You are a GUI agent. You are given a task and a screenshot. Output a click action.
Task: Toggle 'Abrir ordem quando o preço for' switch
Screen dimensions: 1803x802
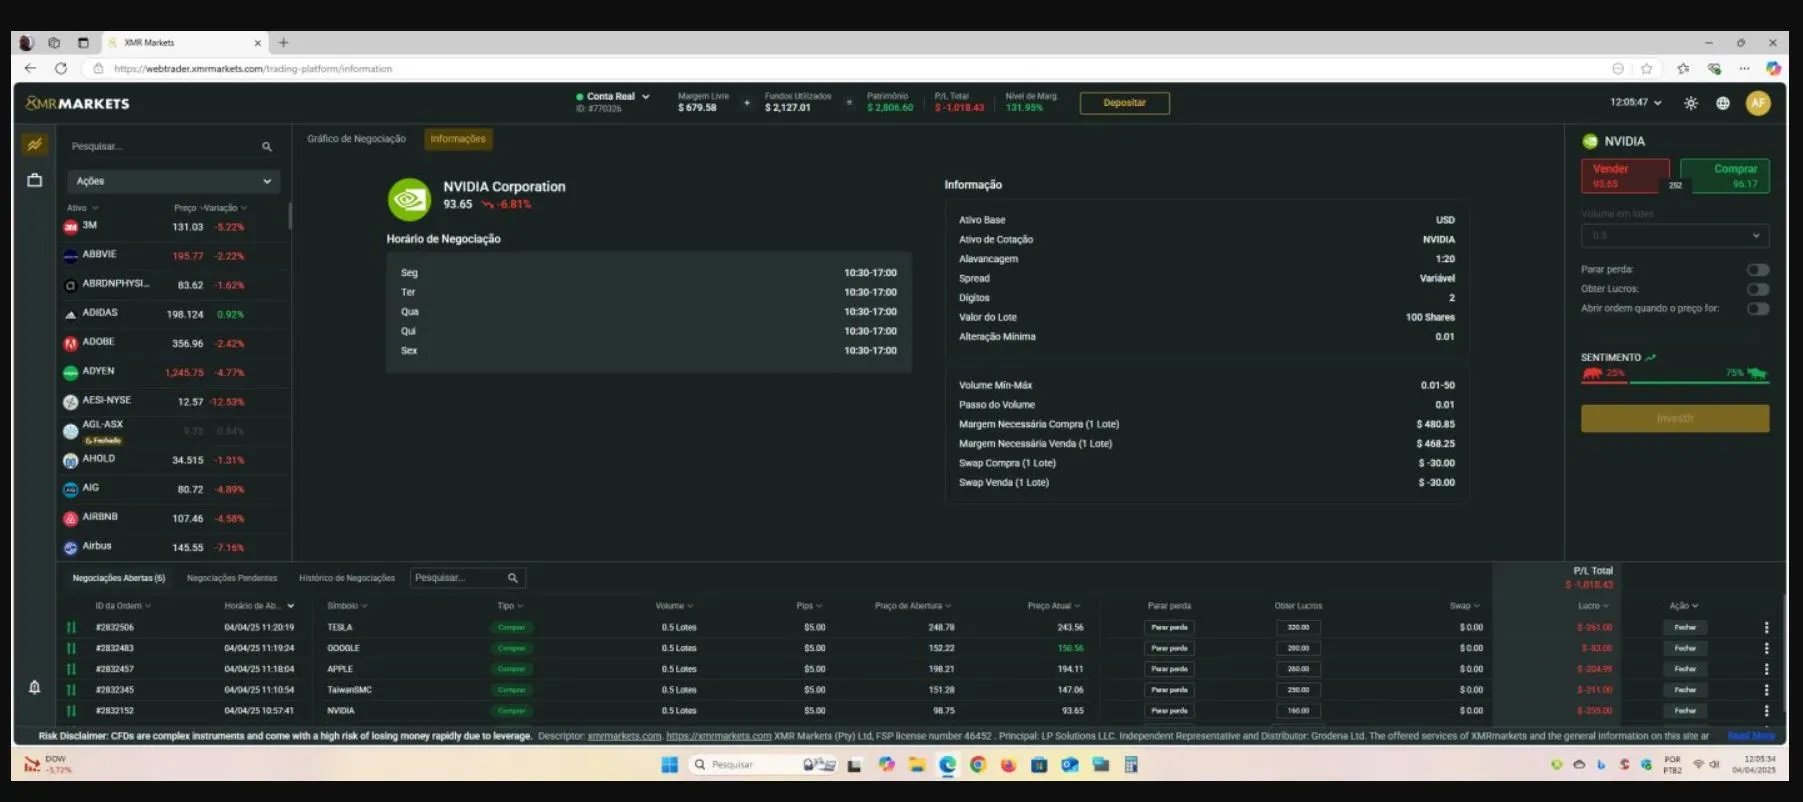[x=1758, y=309]
